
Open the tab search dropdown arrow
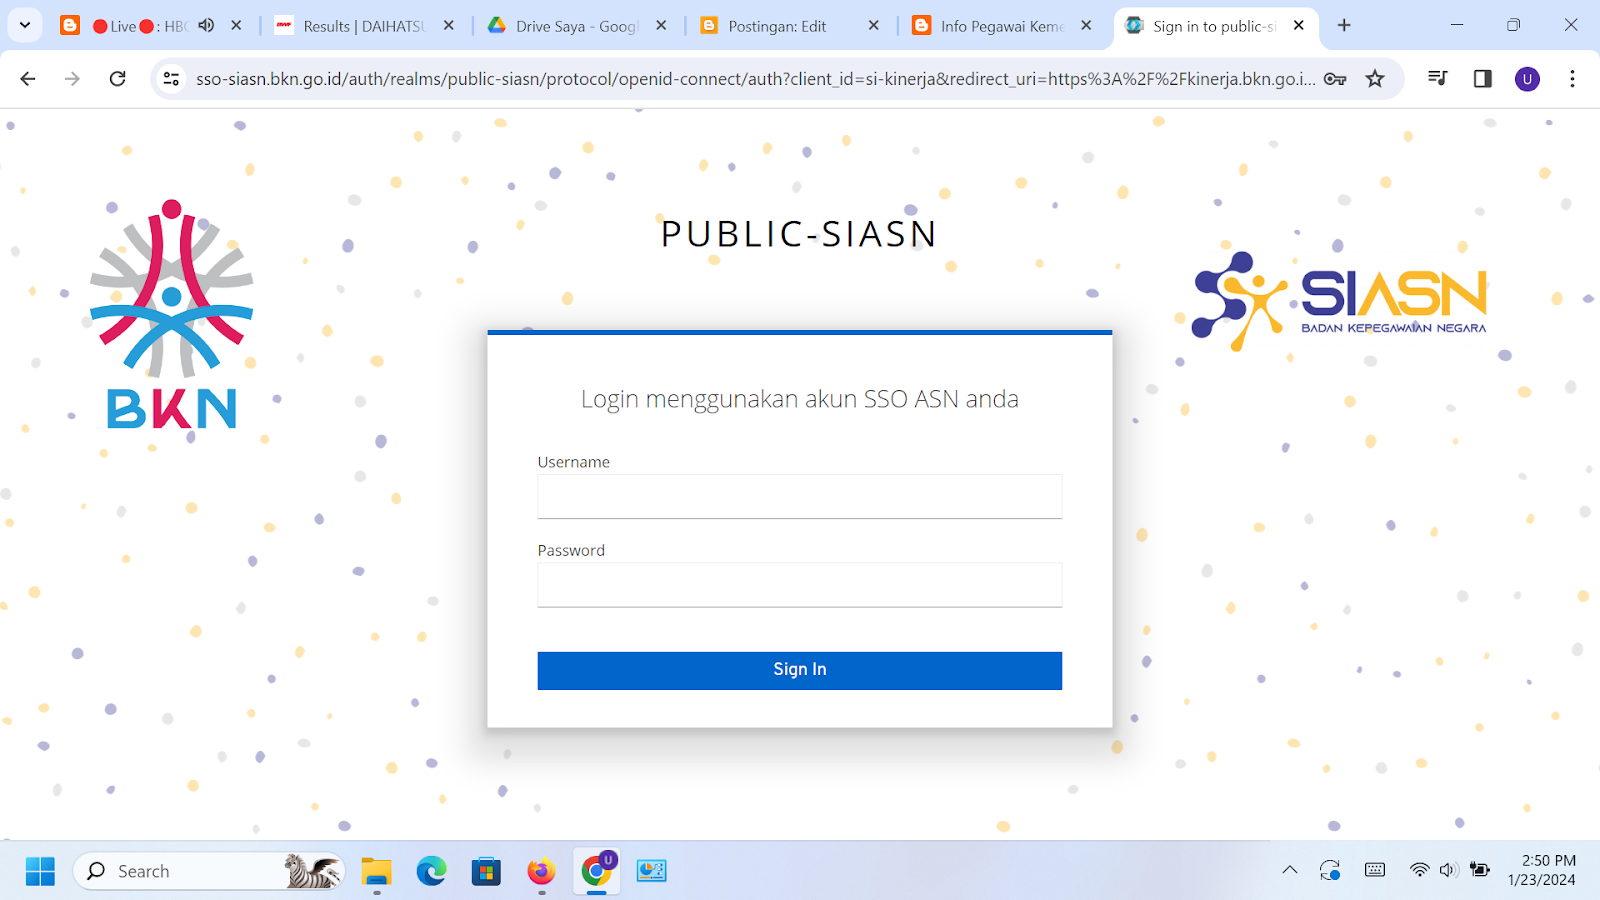[25, 25]
